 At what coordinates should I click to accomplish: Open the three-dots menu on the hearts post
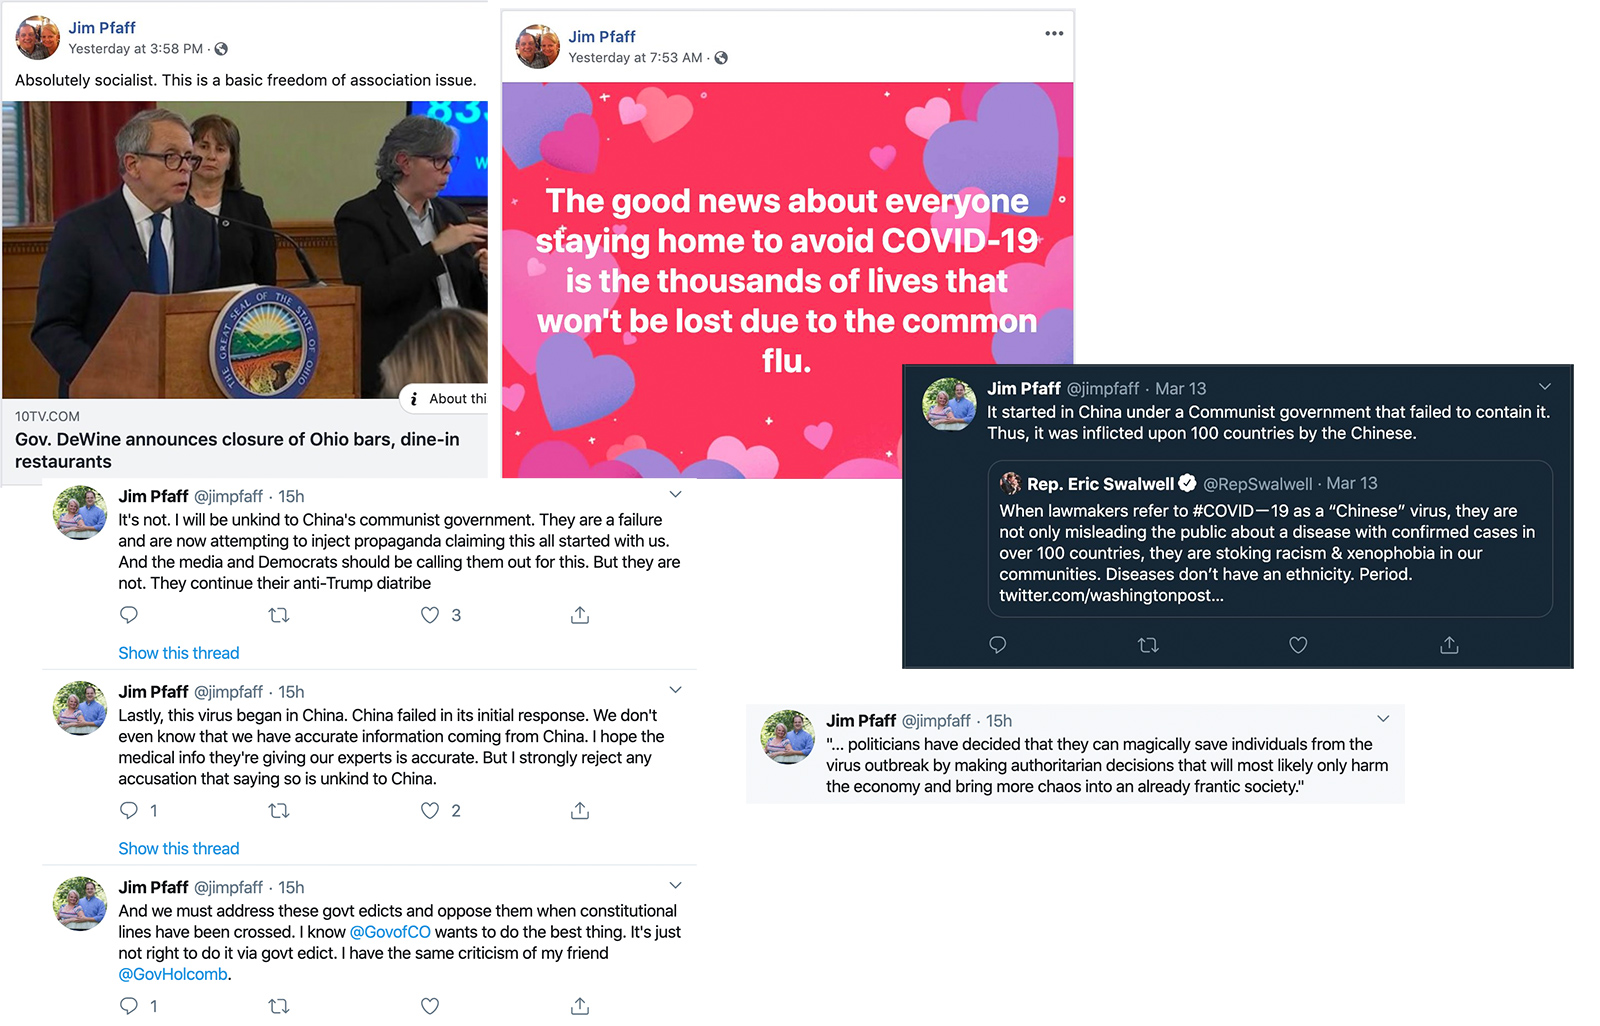click(1054, 34)
